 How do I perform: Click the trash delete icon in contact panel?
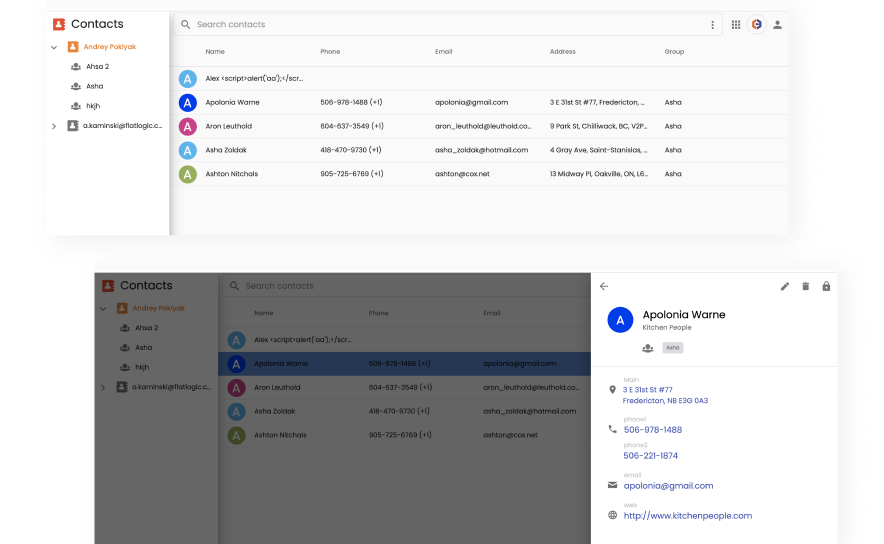[x=806, y=287]
